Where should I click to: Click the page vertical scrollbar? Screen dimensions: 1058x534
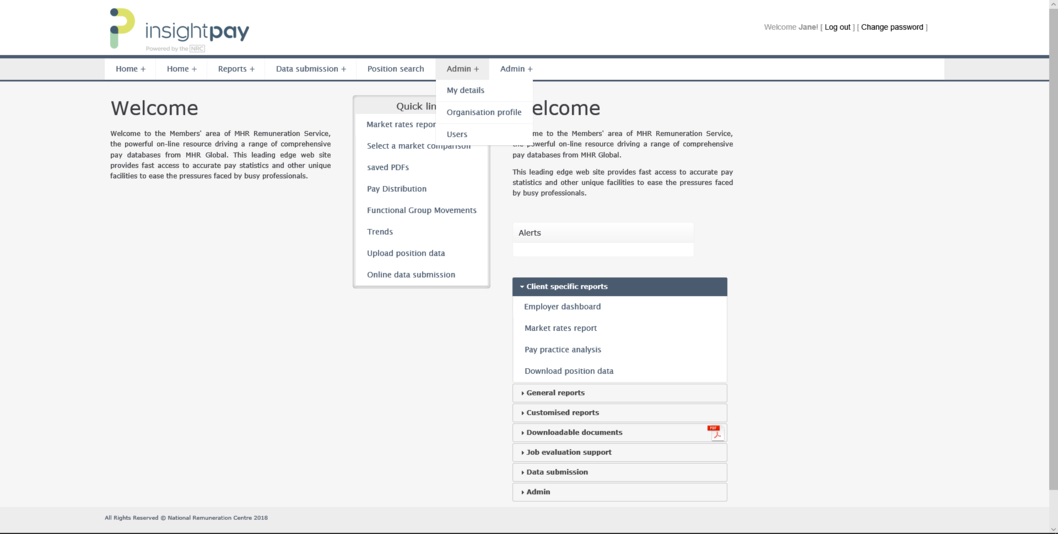(x=1052, y=250)
